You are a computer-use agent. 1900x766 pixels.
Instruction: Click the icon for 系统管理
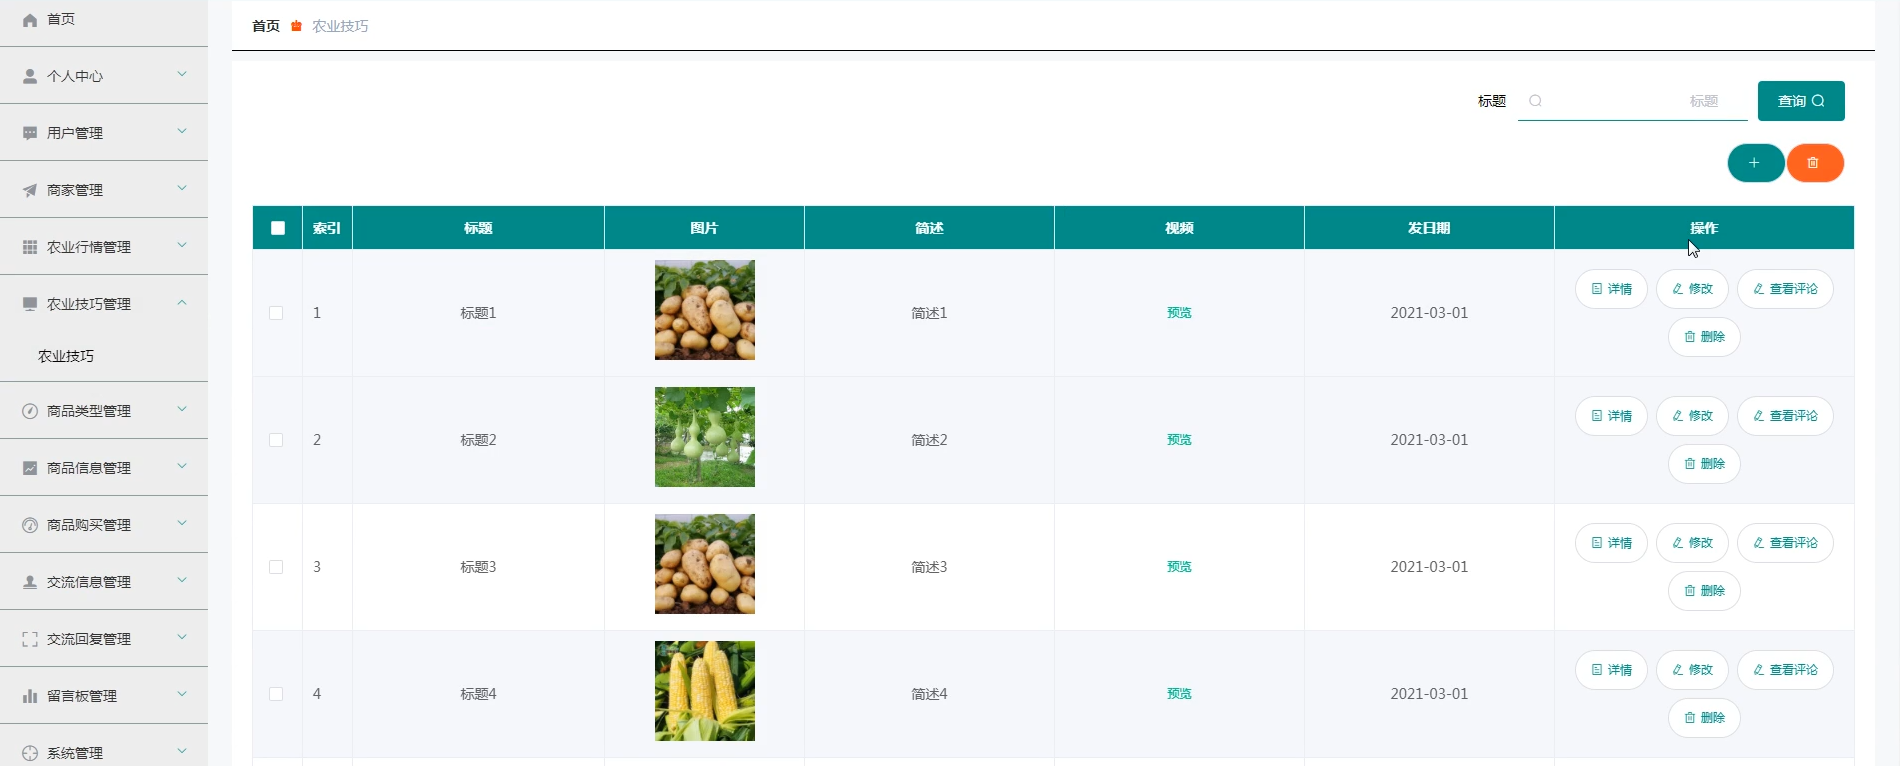30,753
